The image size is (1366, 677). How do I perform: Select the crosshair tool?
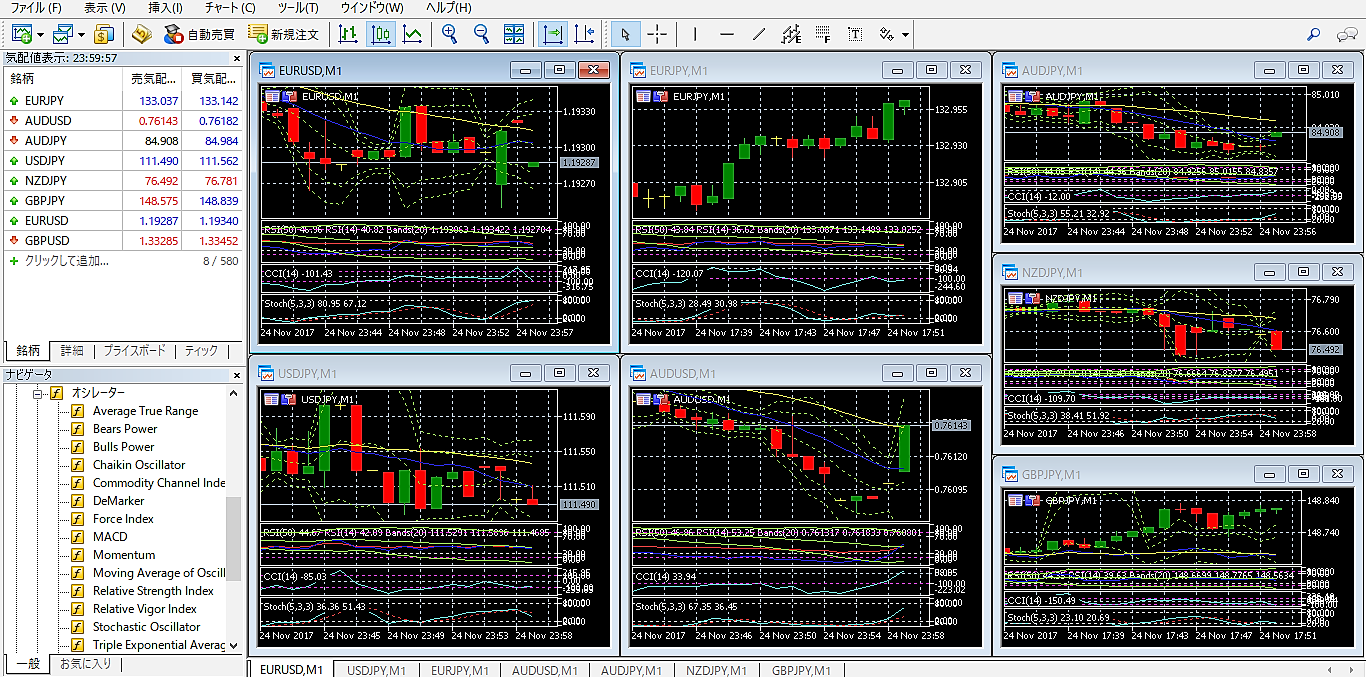click(x=657, y=34)
